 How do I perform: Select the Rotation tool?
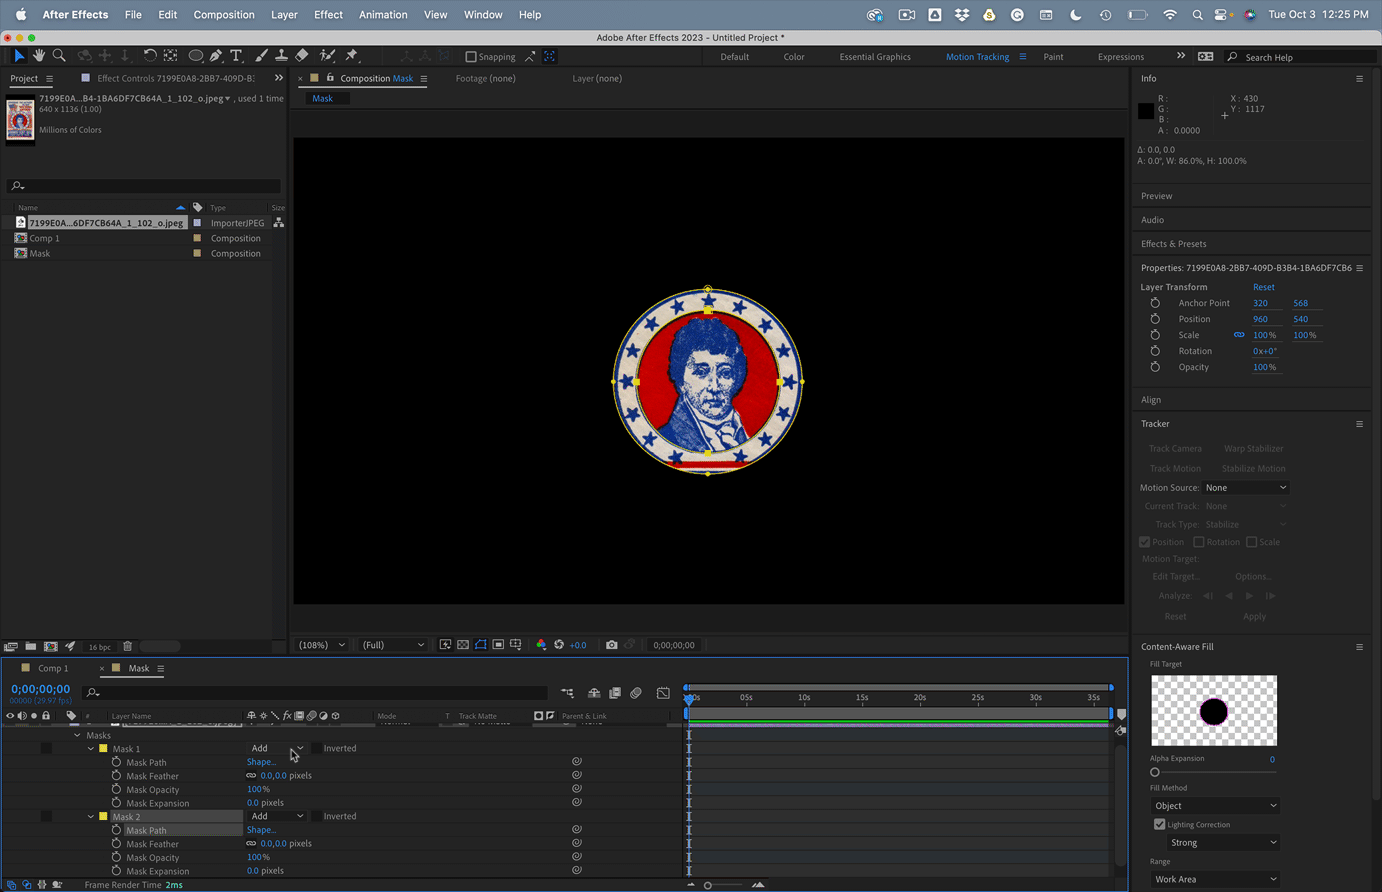[x=149, y=56]
